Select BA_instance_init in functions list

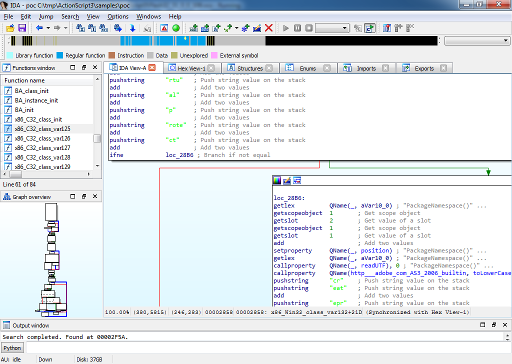(x=36, y=100)
